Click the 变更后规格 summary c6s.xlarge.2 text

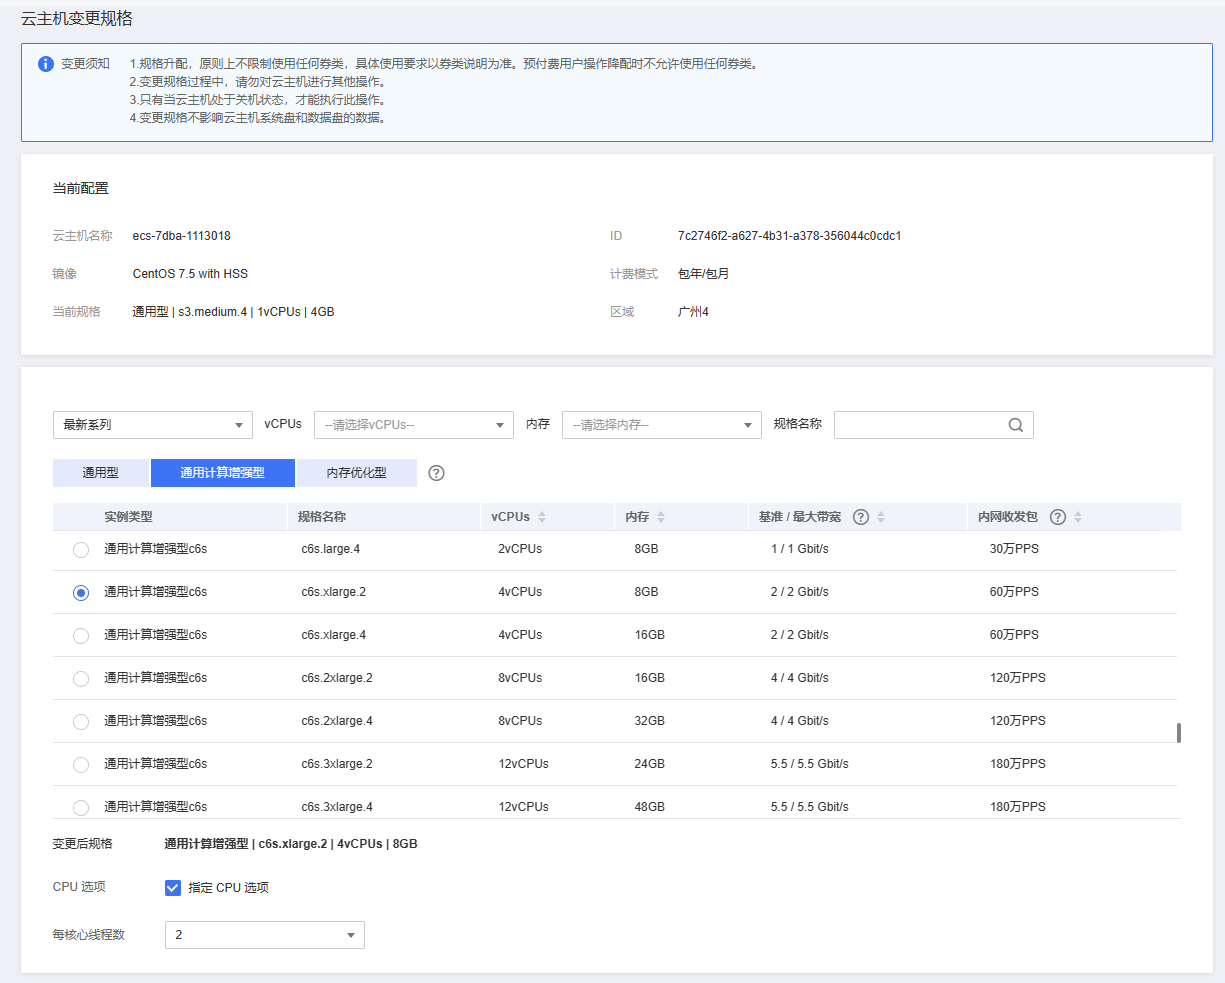click(293, 844)
